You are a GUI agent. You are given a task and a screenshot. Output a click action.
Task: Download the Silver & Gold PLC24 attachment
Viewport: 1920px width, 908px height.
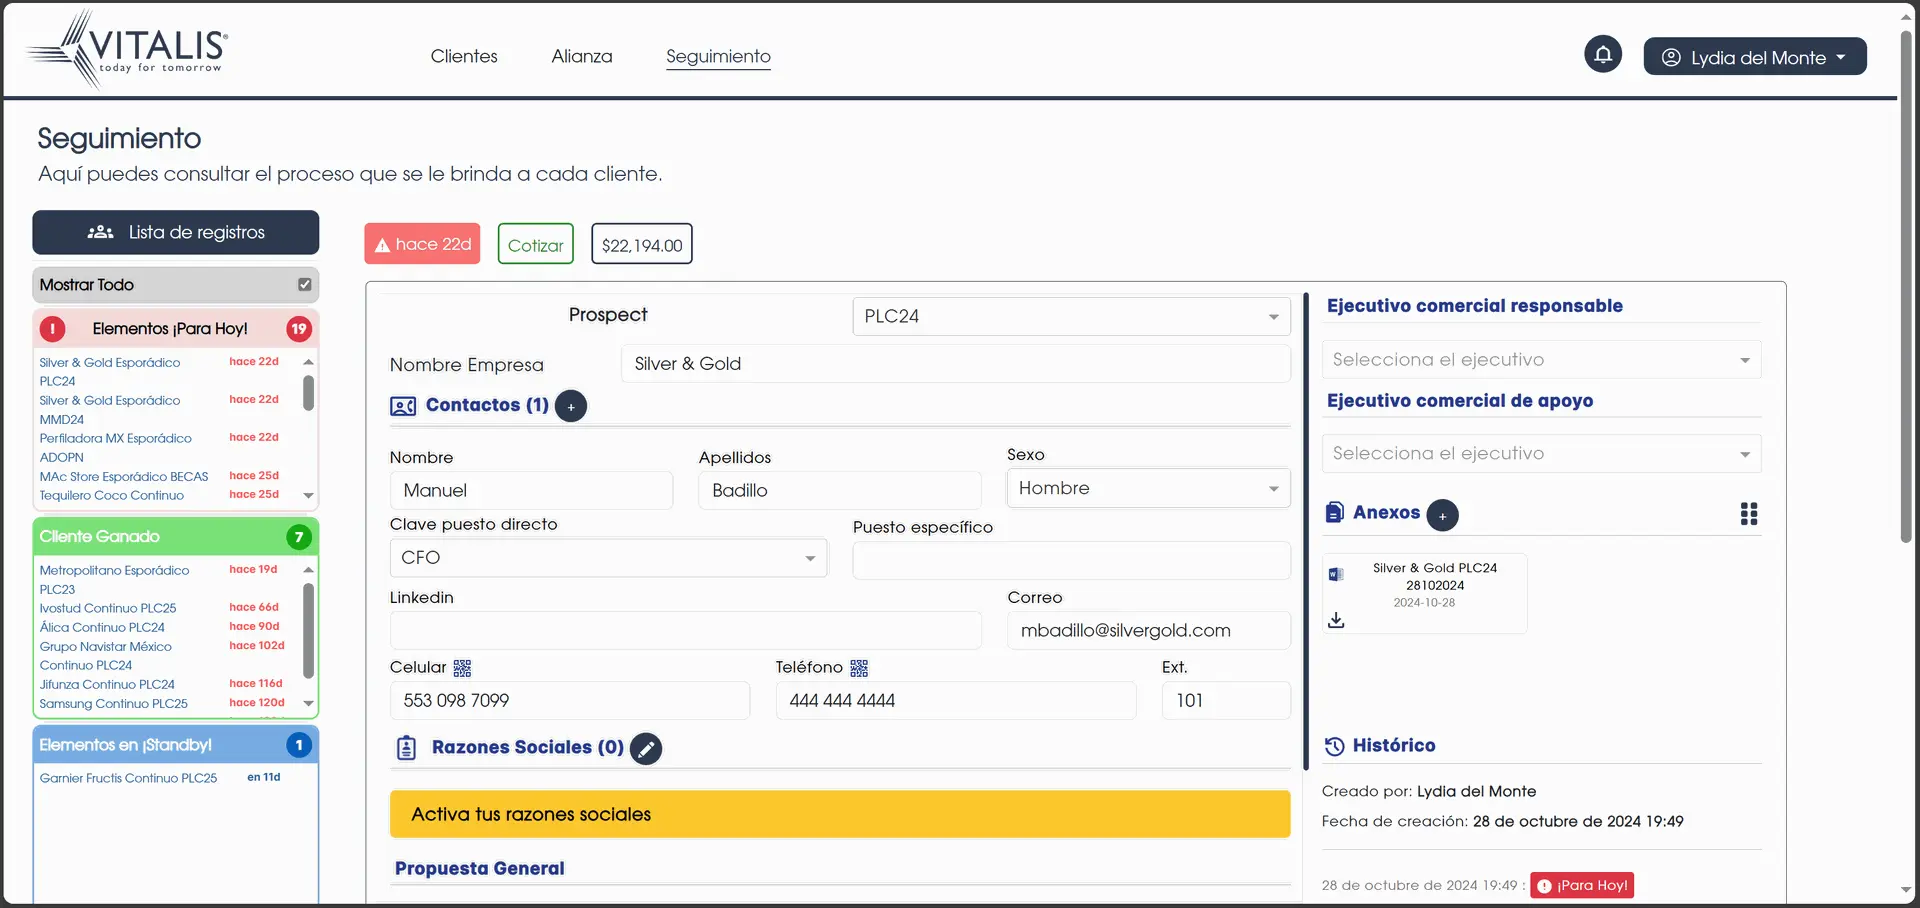coord(1336,620)
